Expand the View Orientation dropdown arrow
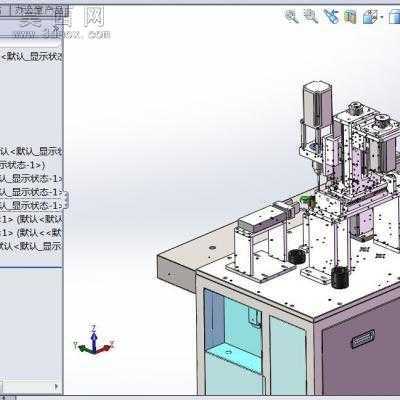The width and height of the screenshot is (400, 400). 381,16
